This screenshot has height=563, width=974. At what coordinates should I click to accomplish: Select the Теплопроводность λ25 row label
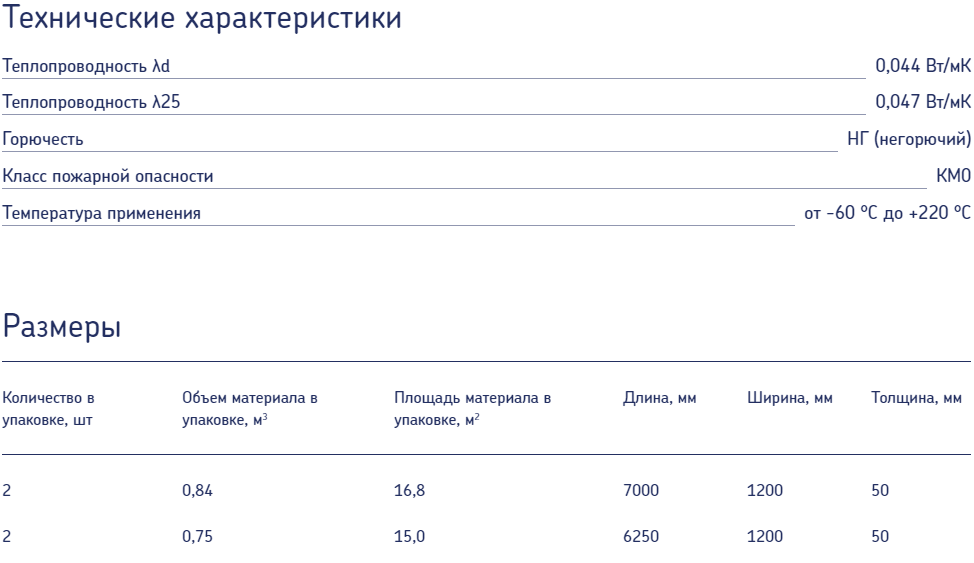[x=91, y=102]
